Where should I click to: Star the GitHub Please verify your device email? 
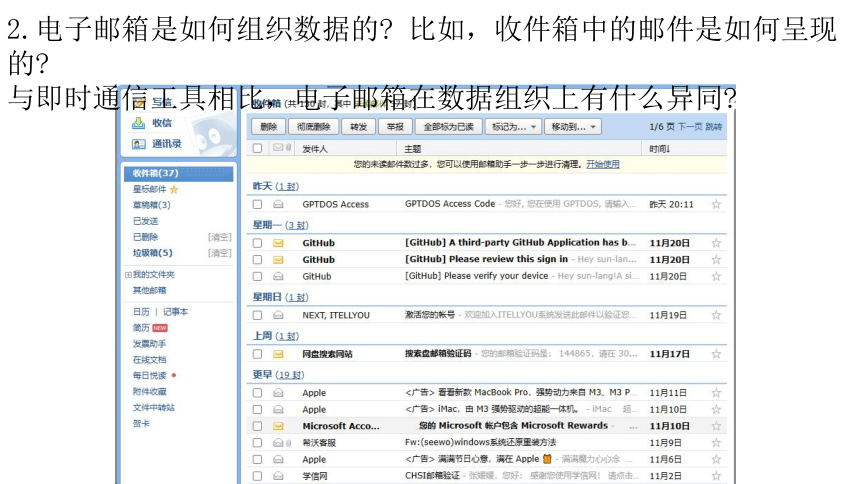716,276
